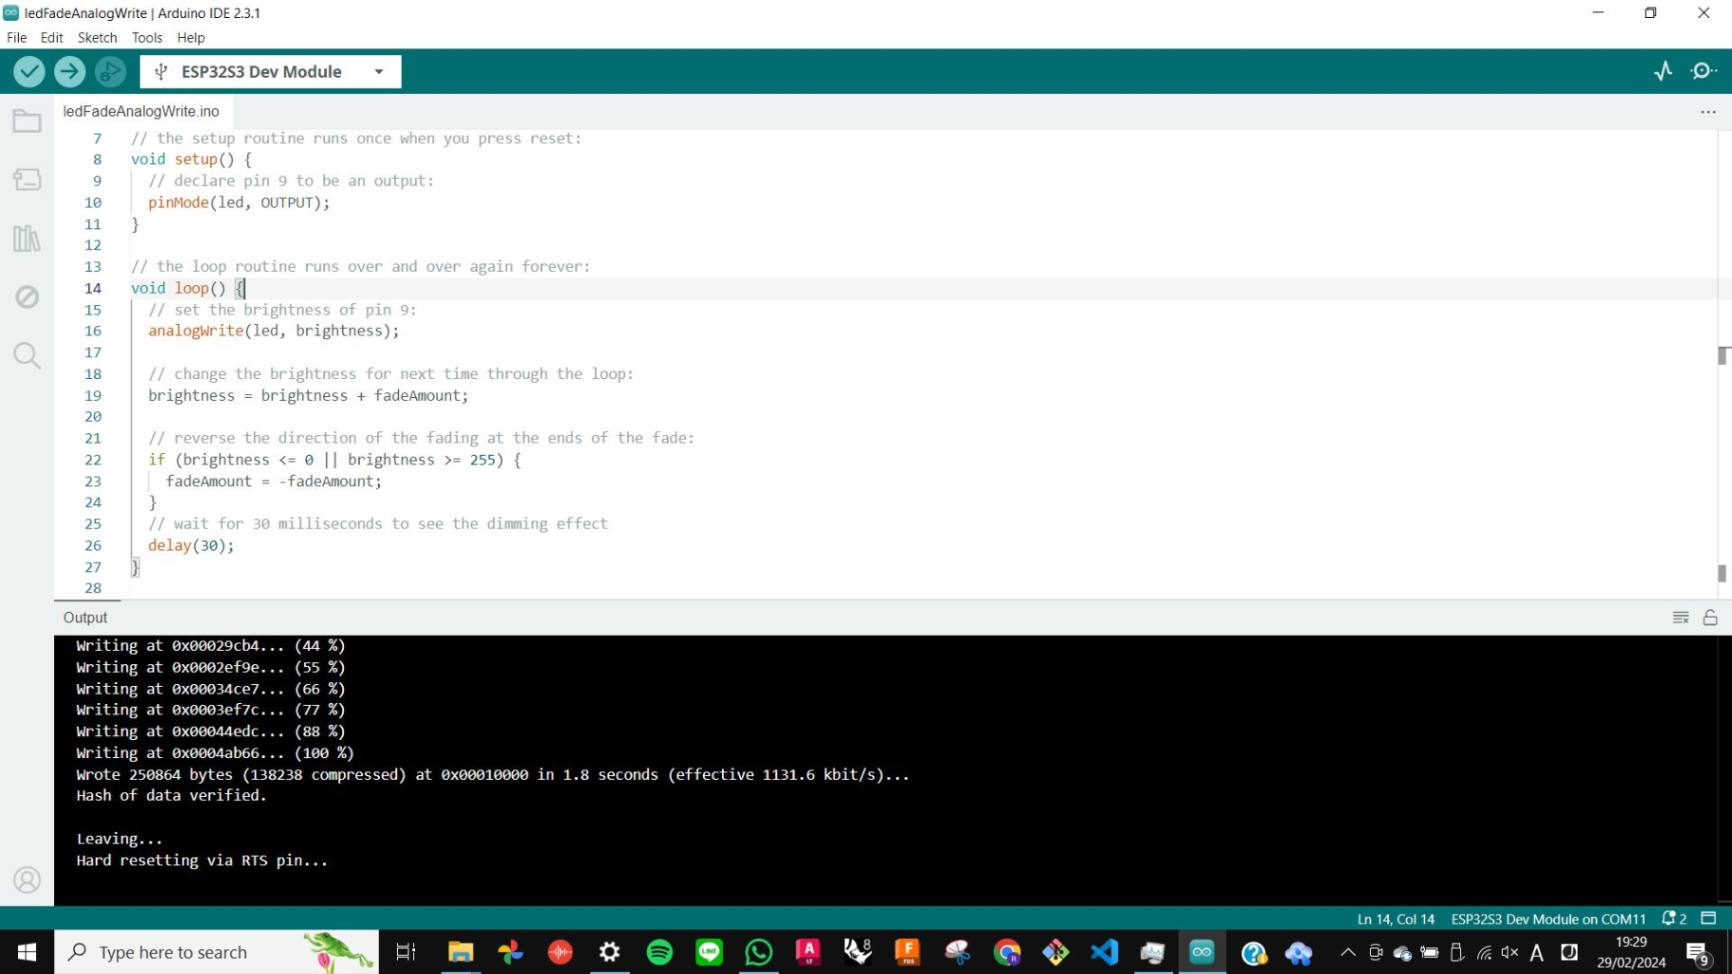Click the Upload arrow button
The width and height of the screenshot is (1732, 974).
[69, 71]
